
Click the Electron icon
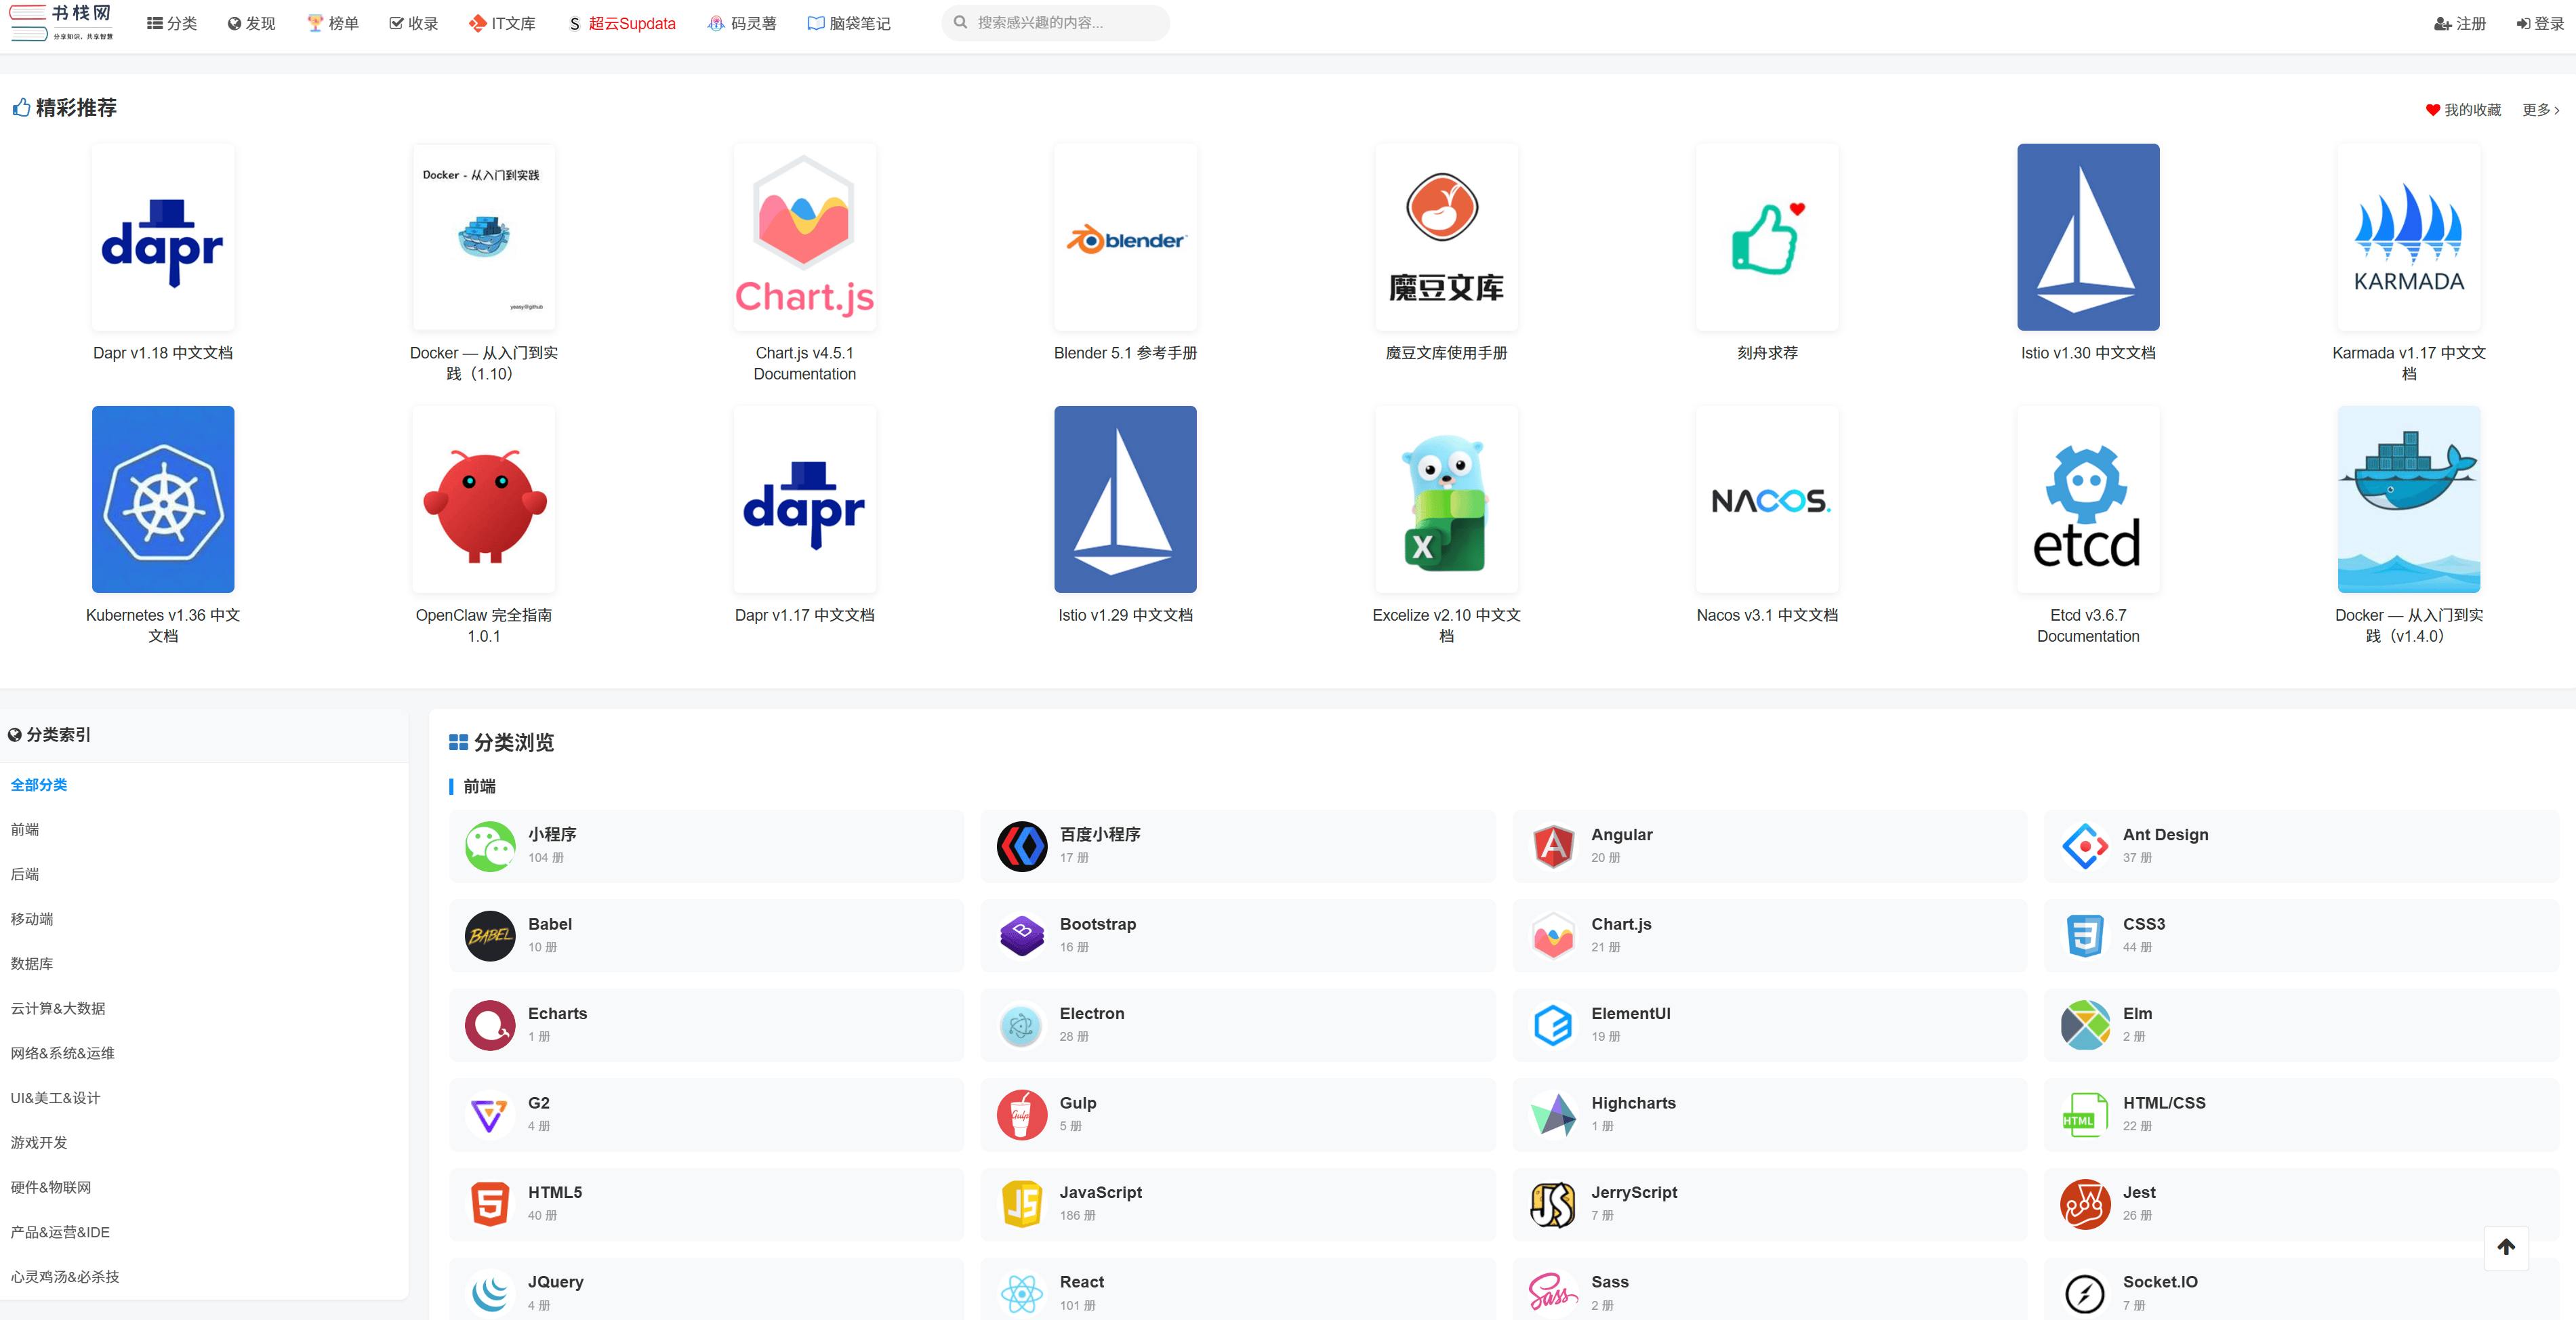[1022, 1025]
